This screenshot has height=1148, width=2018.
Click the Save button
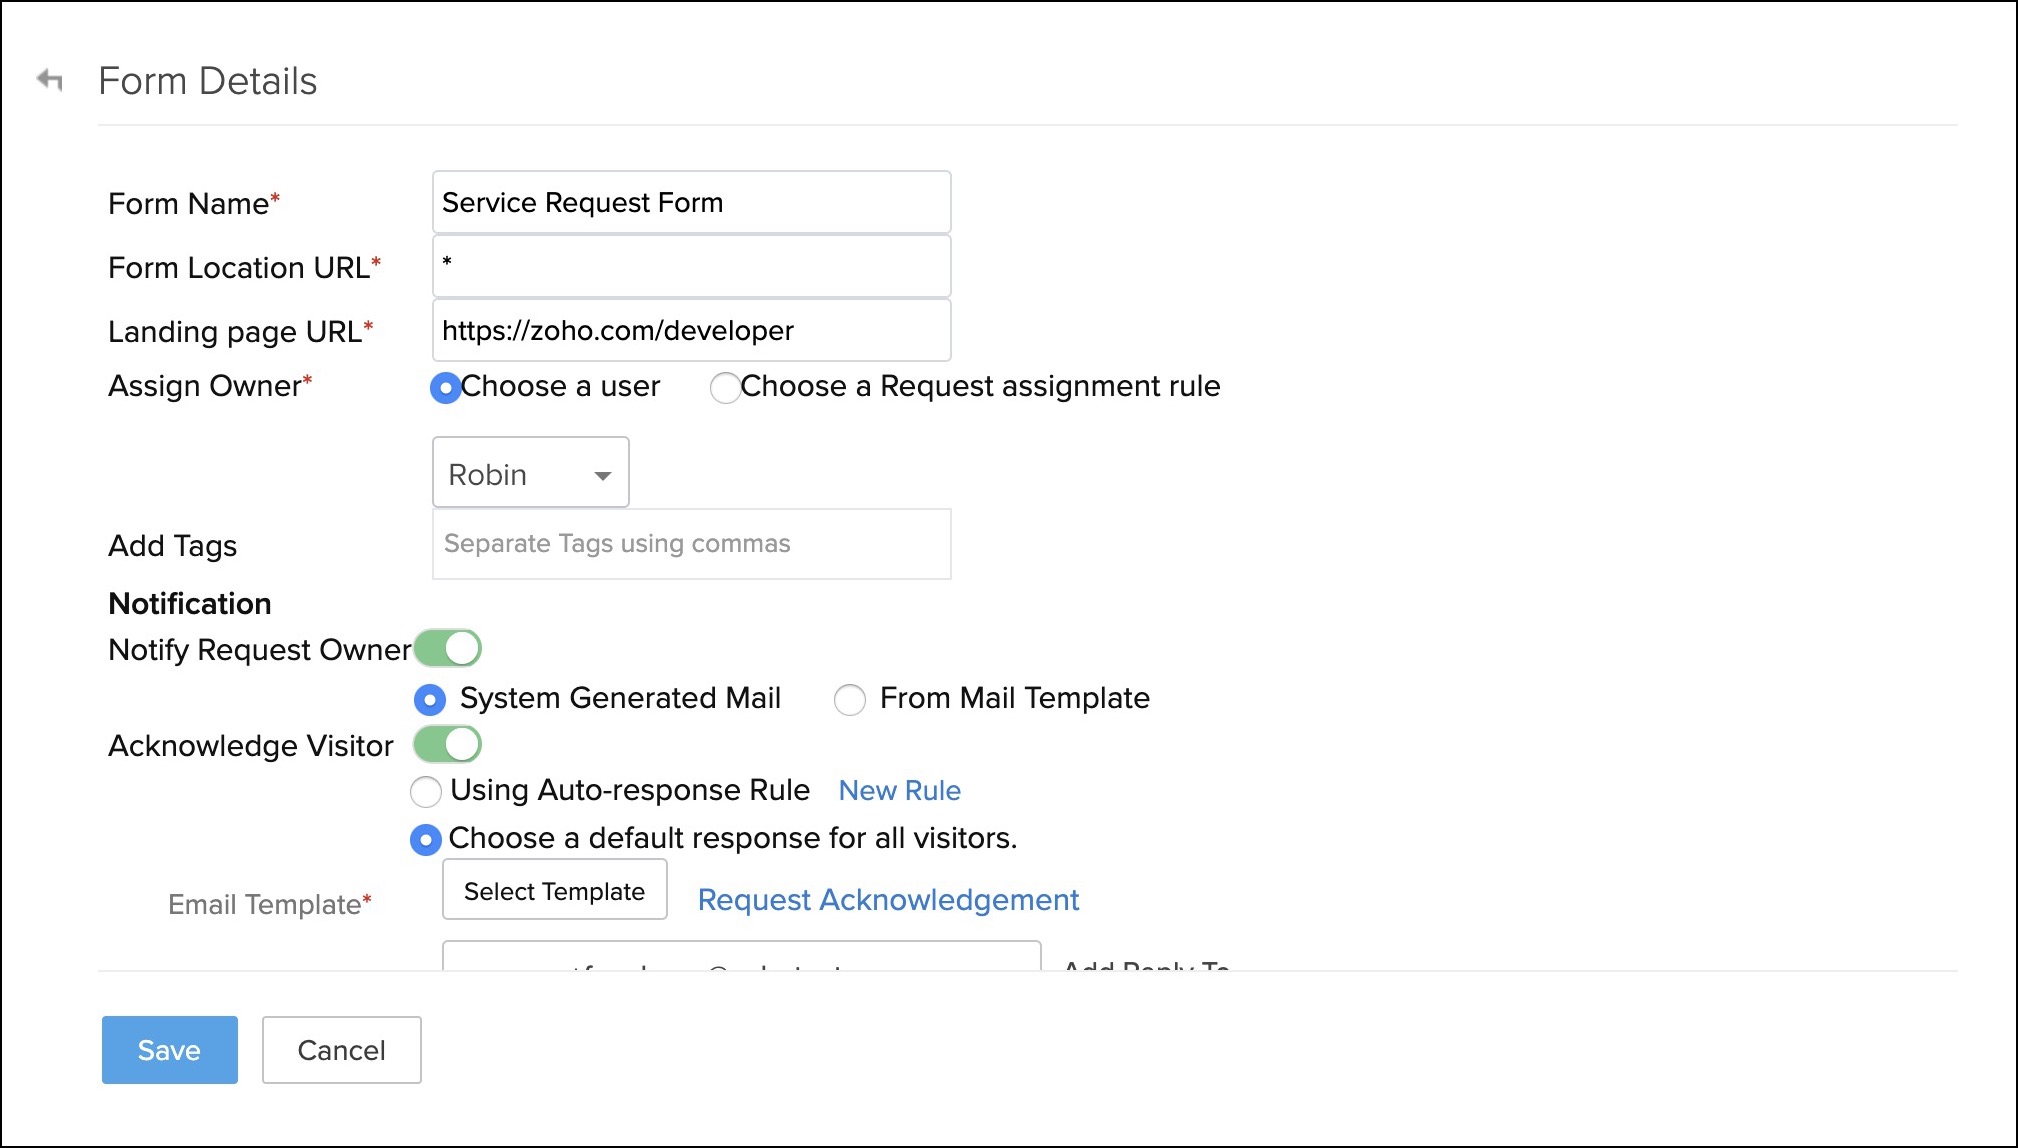coord(170,1050)
